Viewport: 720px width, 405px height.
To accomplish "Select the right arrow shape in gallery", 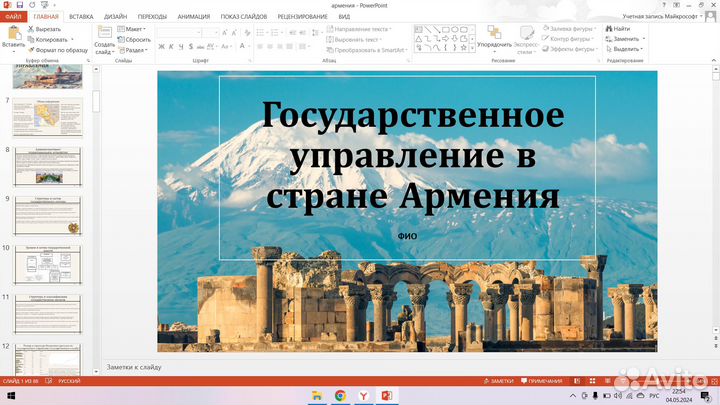I will point(445,39).
